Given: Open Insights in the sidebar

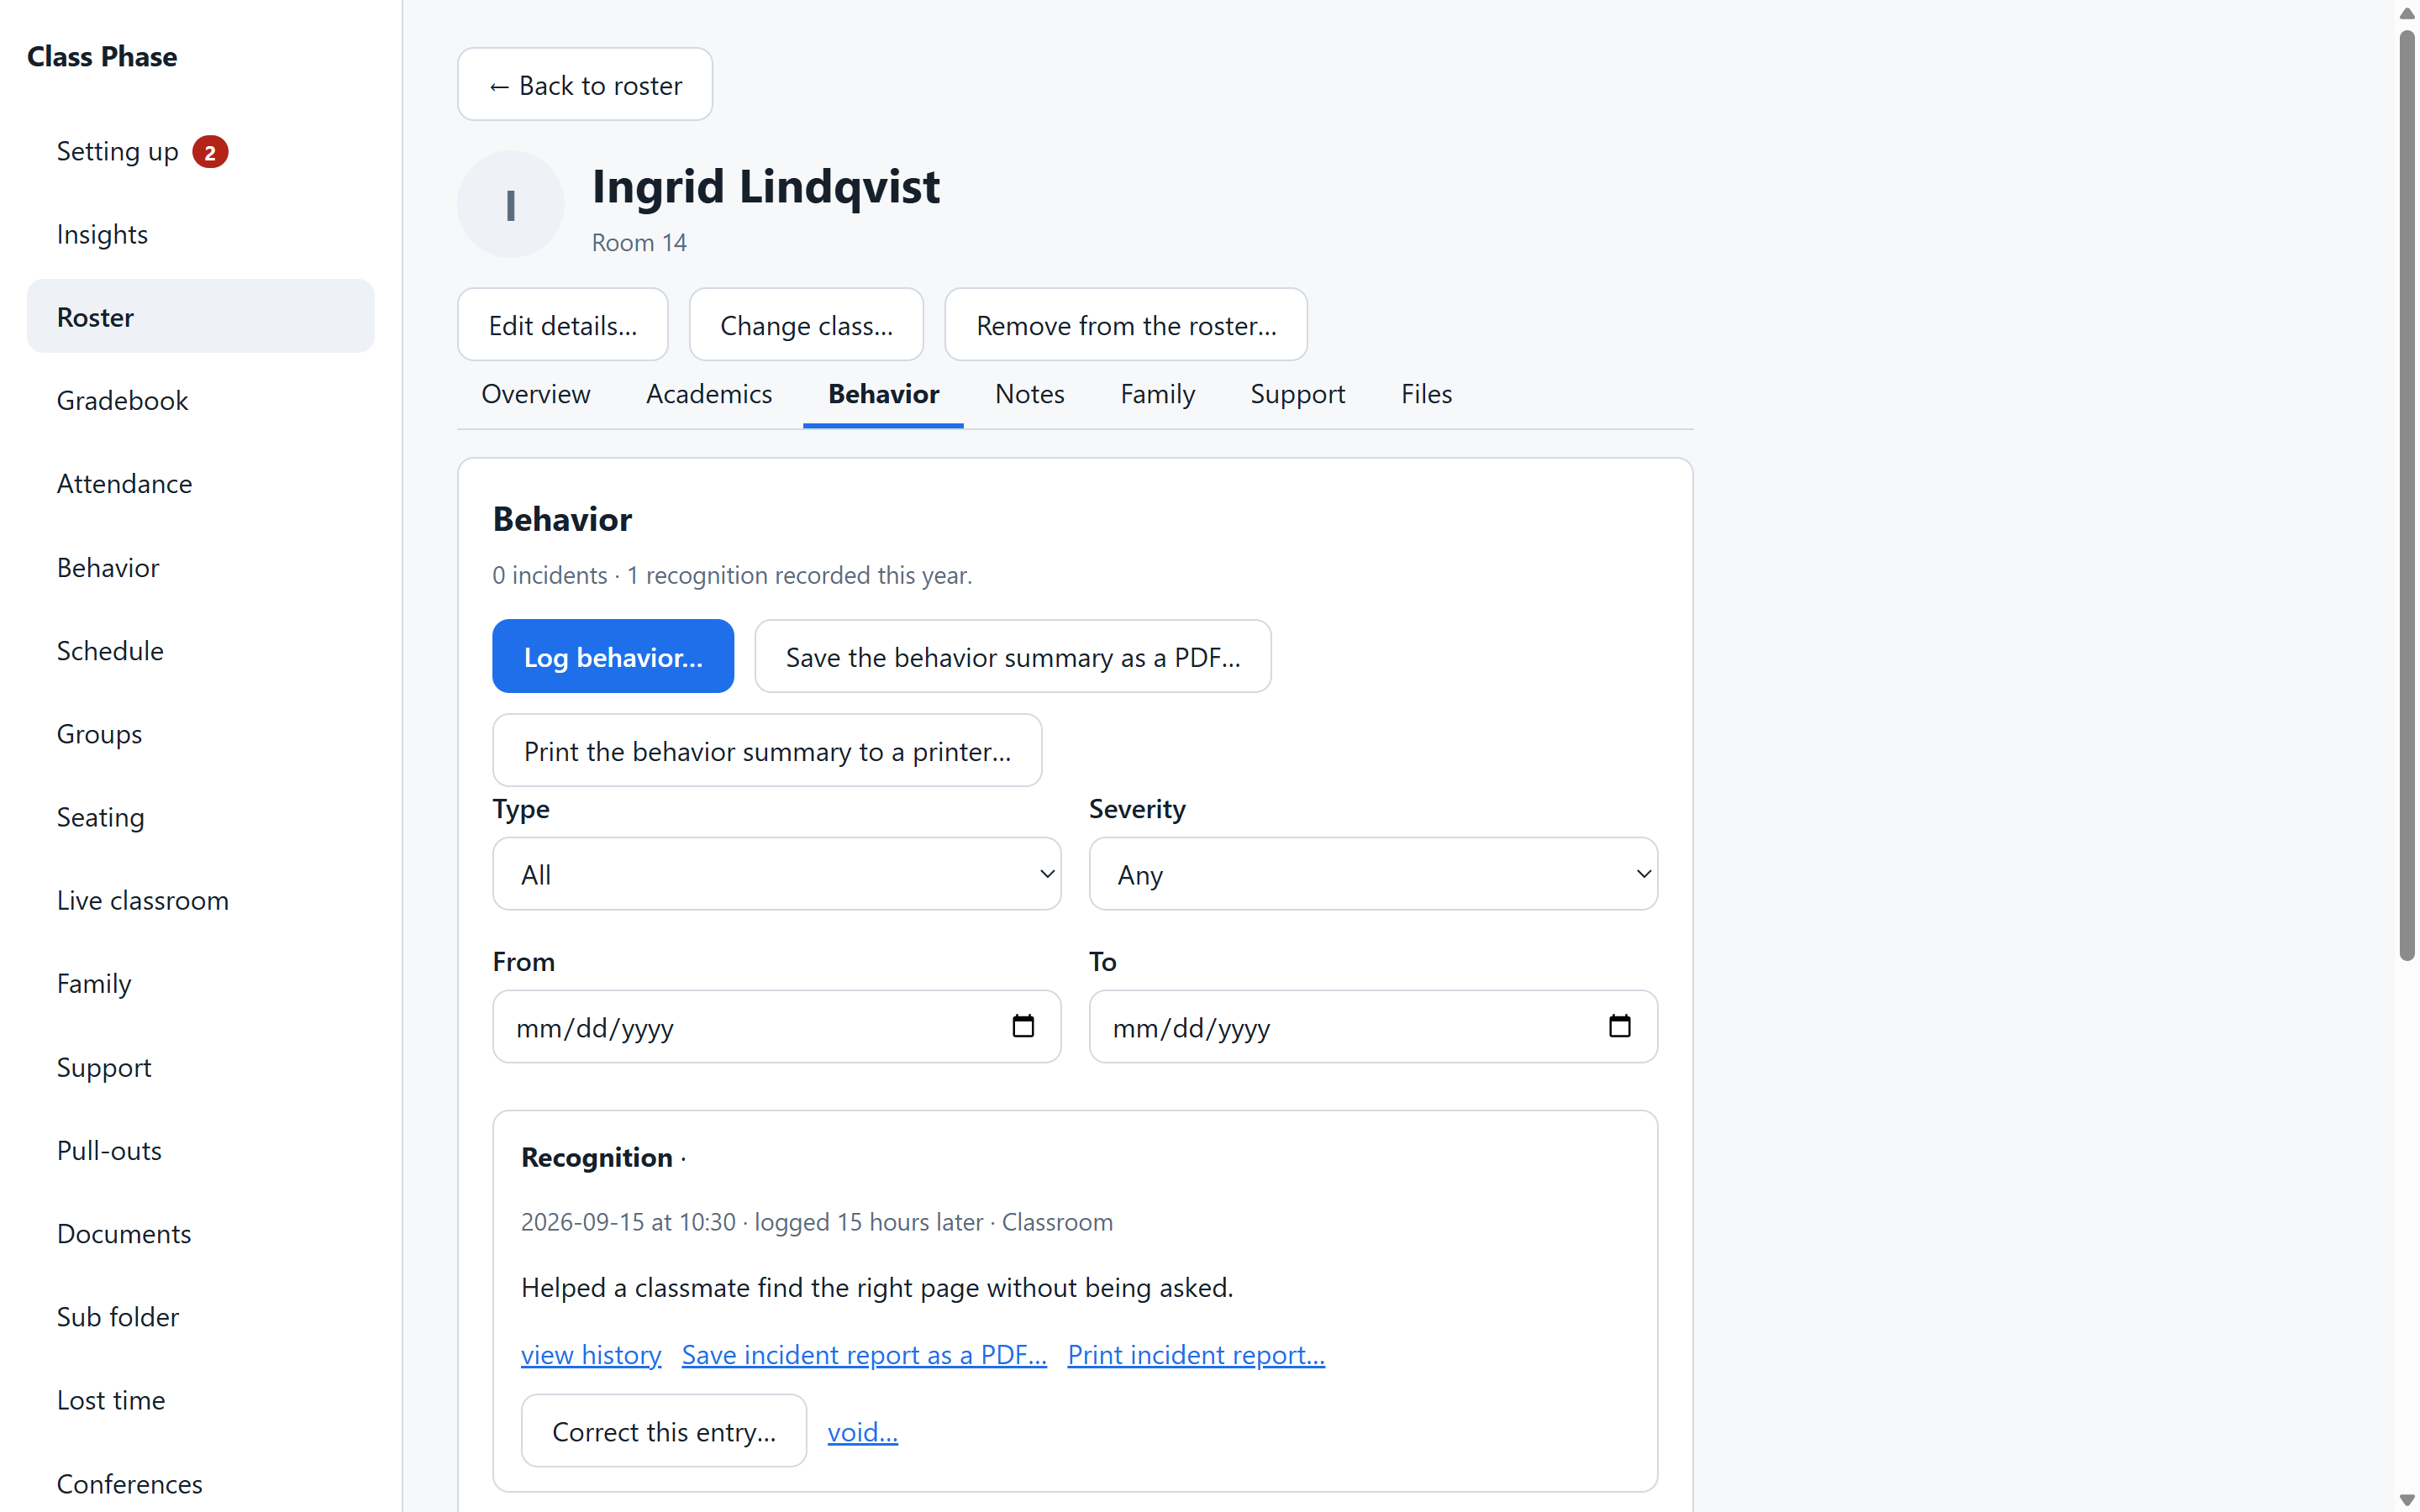Looking at the screenshot, I should [200, 234].
